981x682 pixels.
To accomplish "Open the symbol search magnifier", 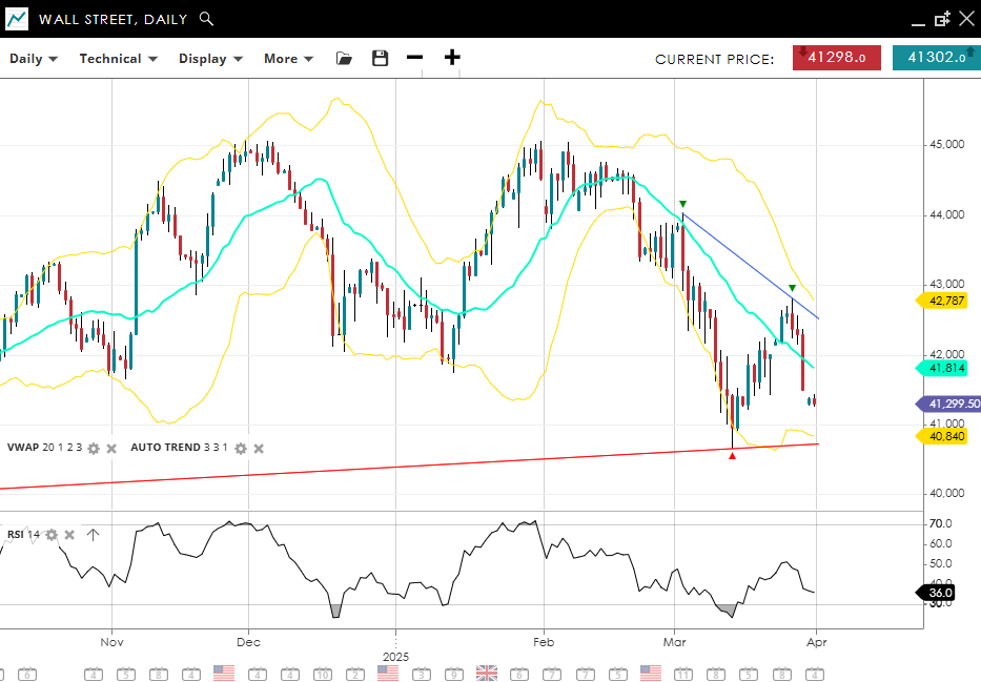I will [x=206, y=18].
